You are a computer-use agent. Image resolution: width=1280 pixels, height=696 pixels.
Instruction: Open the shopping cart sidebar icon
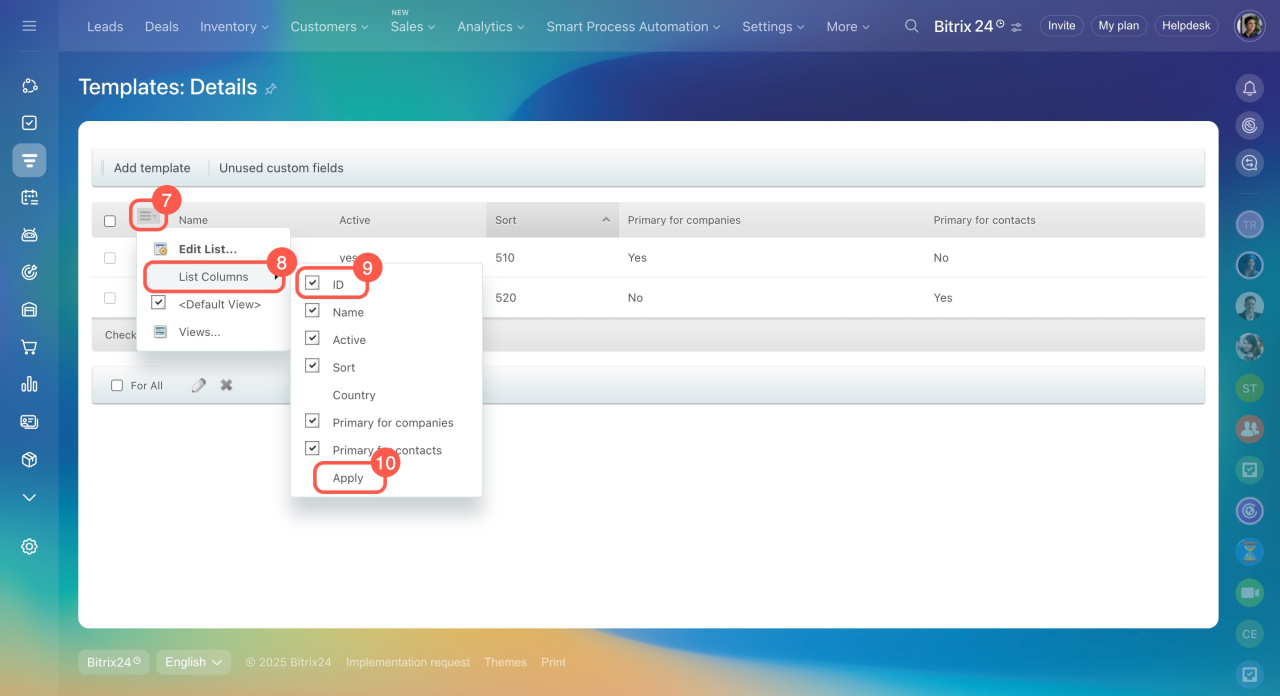(29, 347)
